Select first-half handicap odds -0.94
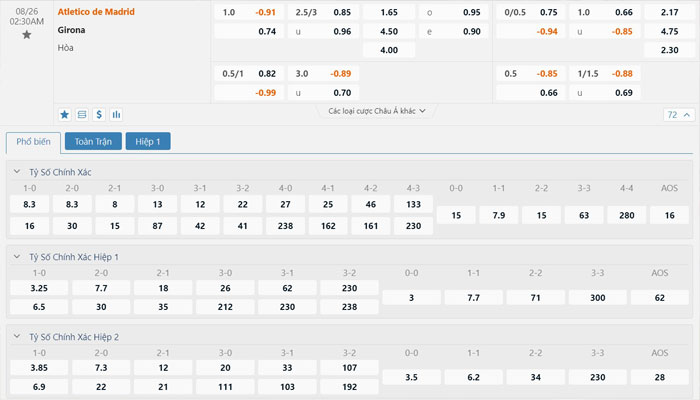The width and height of the screenshot is (700, 400). (x=530, y=31)
